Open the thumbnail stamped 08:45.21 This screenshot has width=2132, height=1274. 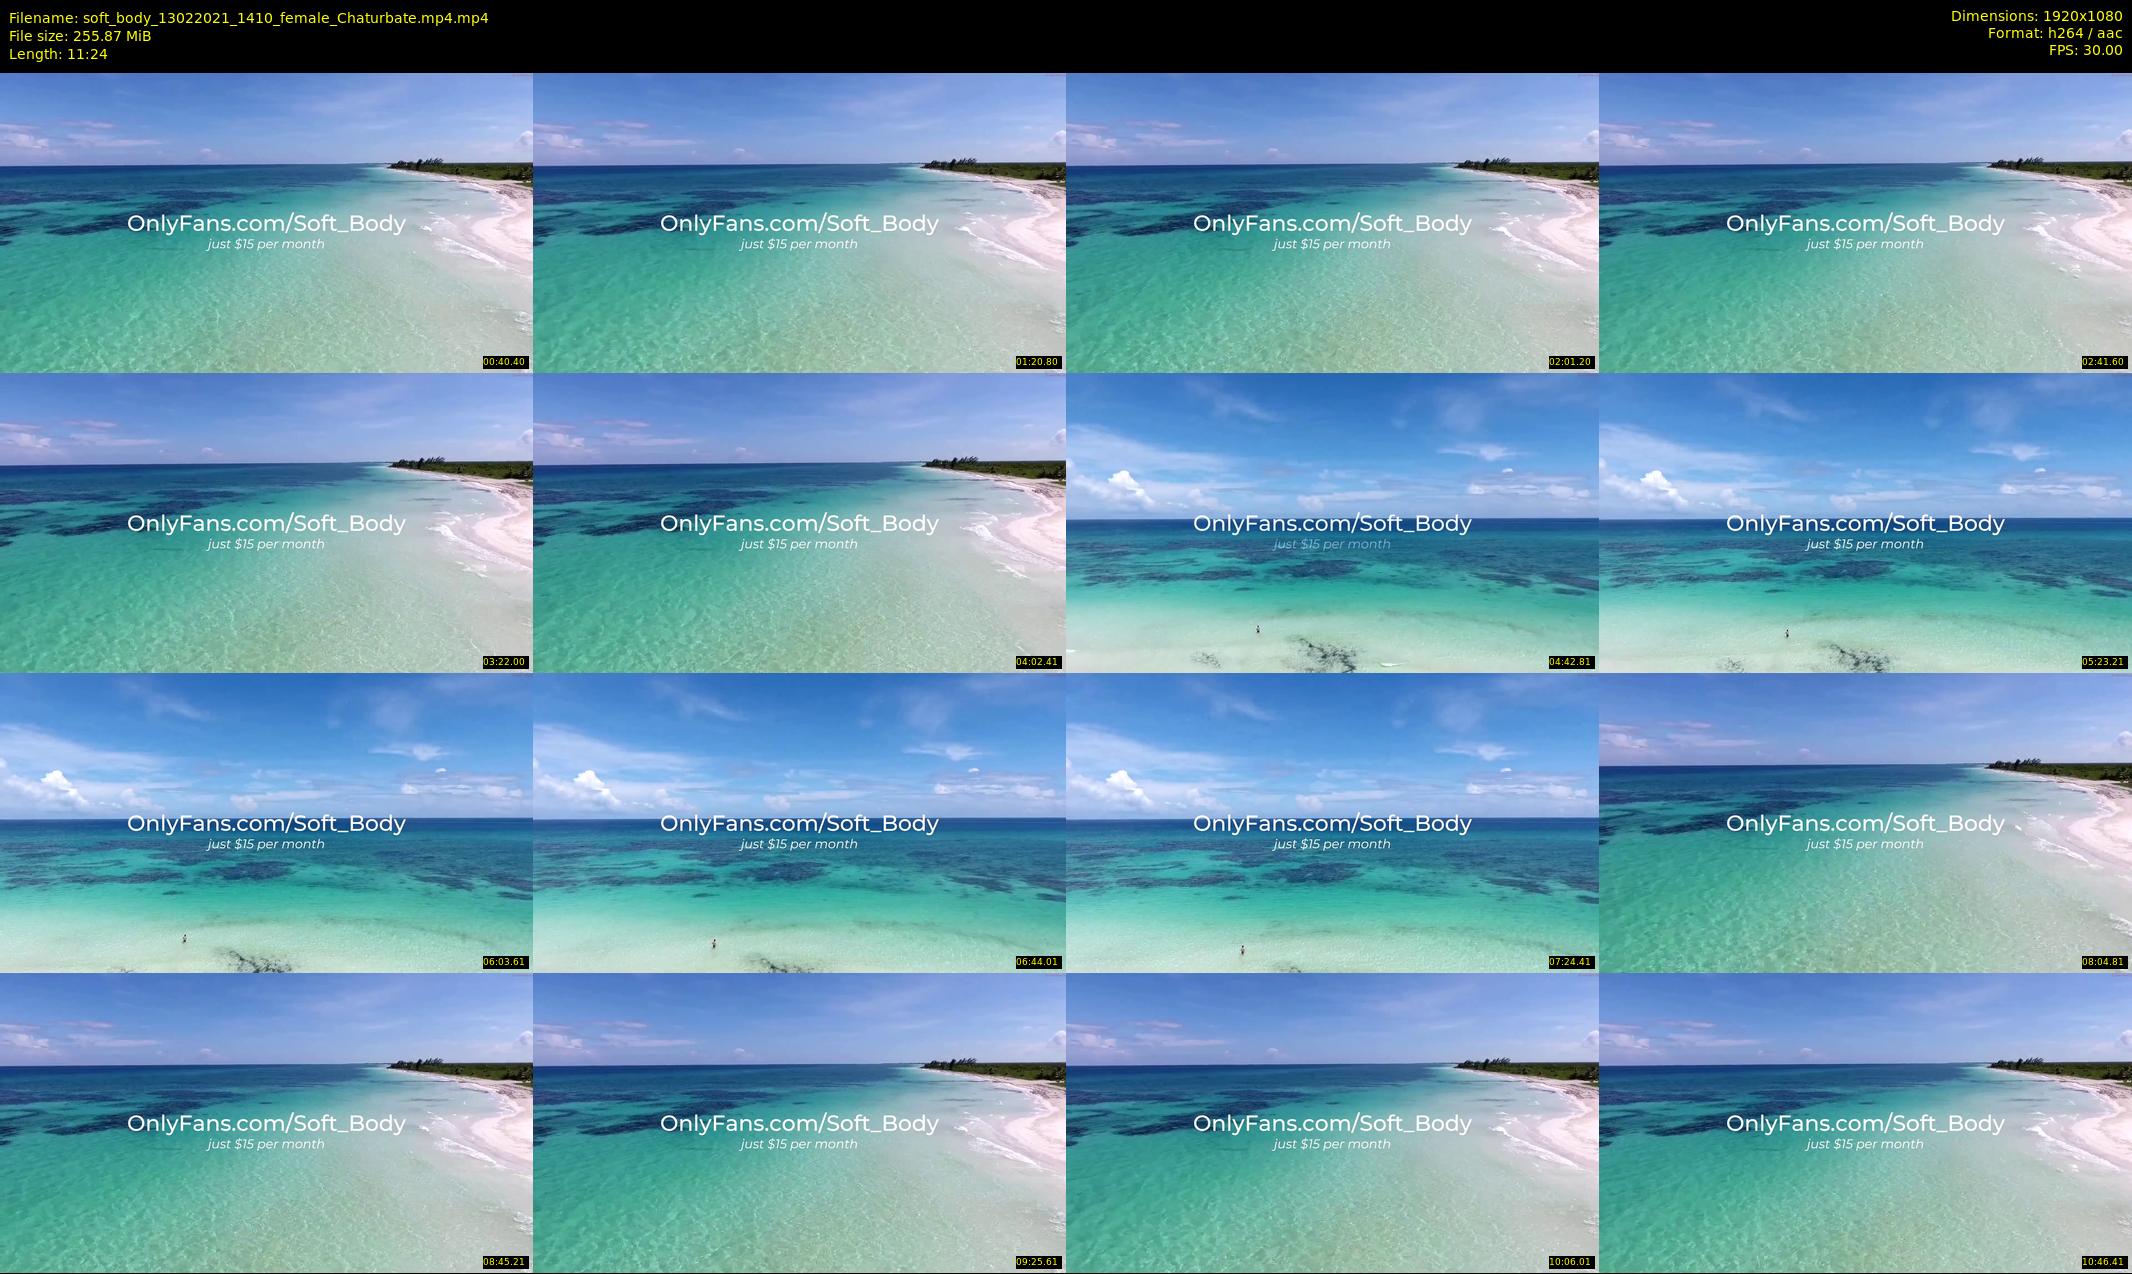[266, 1123]
